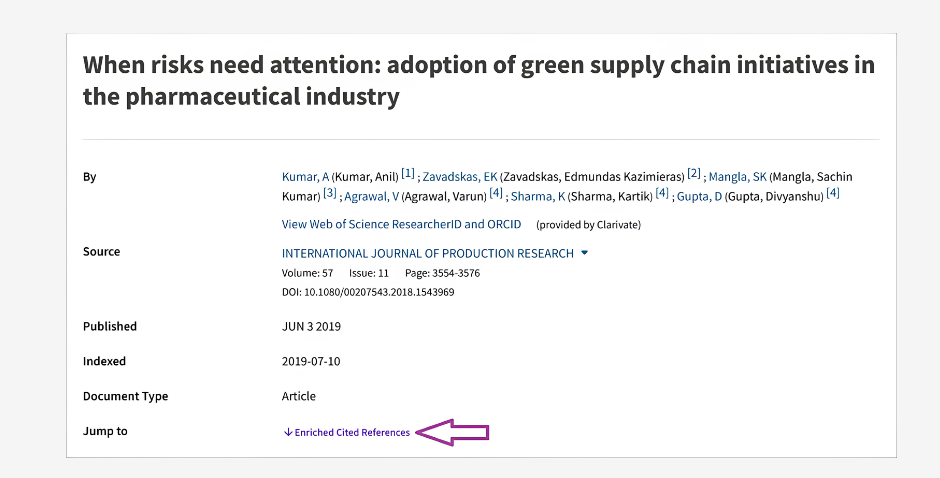The height and width of the screenshot is (478, 940).
Task: Expand dropdown arrow beside journal name
Action: (x=585, y=254)
